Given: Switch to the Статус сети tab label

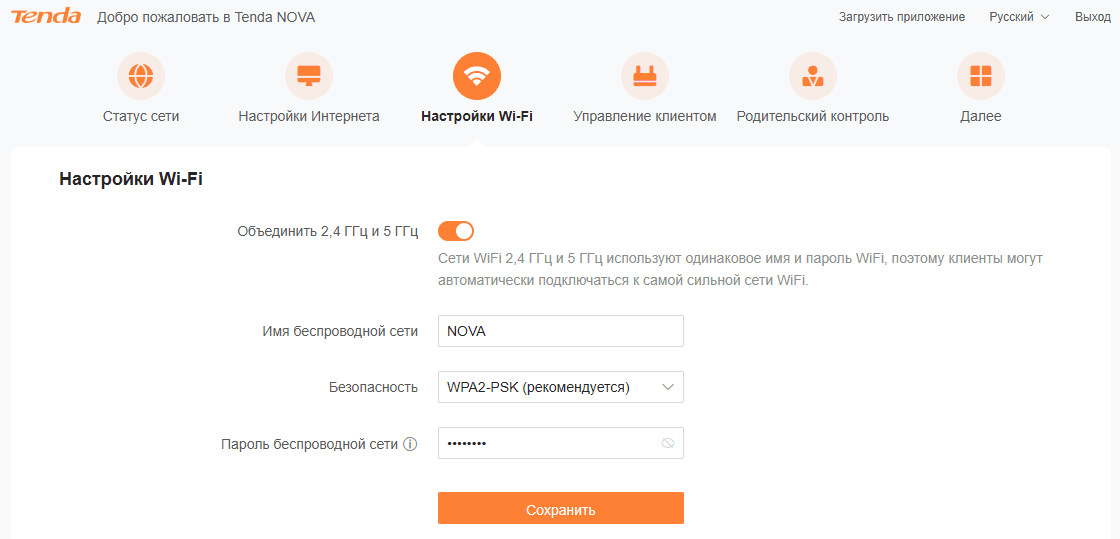Looking at the screenshot, I should 141,116.
